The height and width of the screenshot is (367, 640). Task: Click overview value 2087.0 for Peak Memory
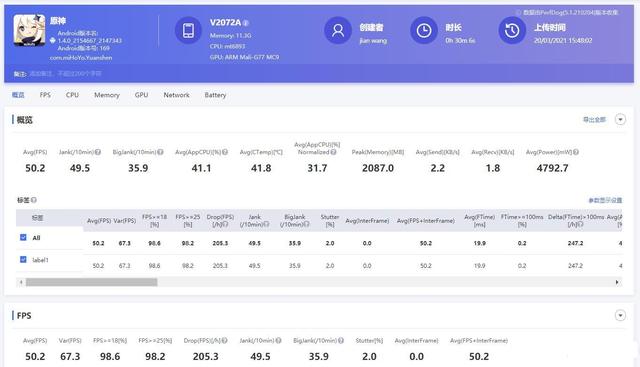pos(378,168)
